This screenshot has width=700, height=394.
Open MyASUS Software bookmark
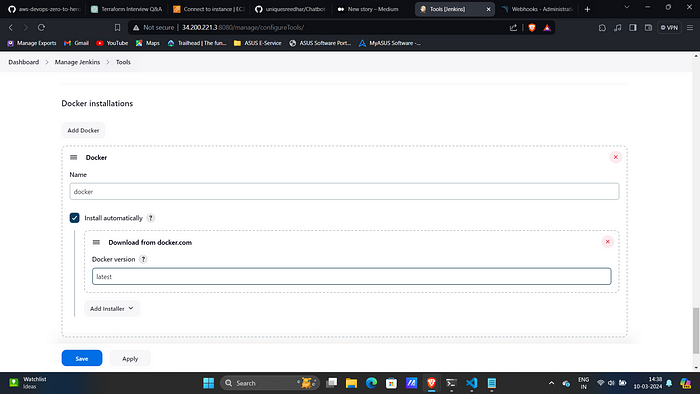point(390,43)
